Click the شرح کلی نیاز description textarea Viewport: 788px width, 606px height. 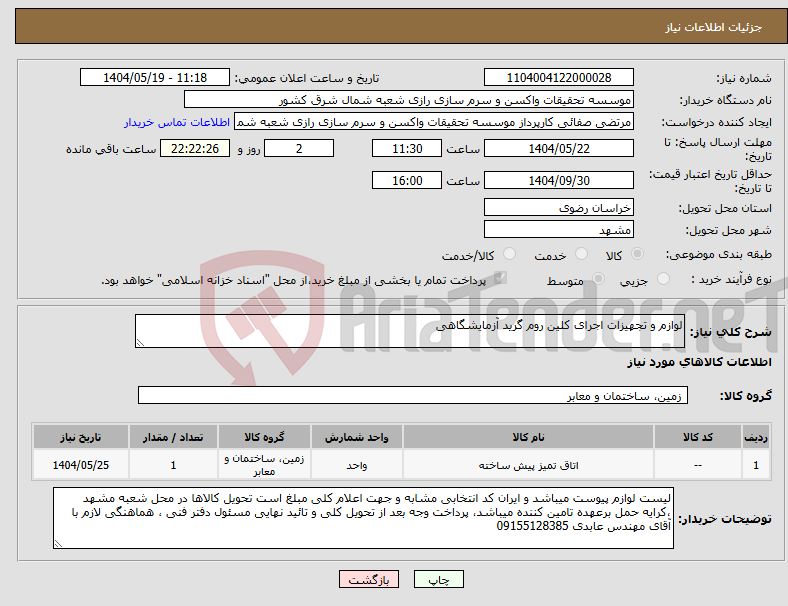410,331
